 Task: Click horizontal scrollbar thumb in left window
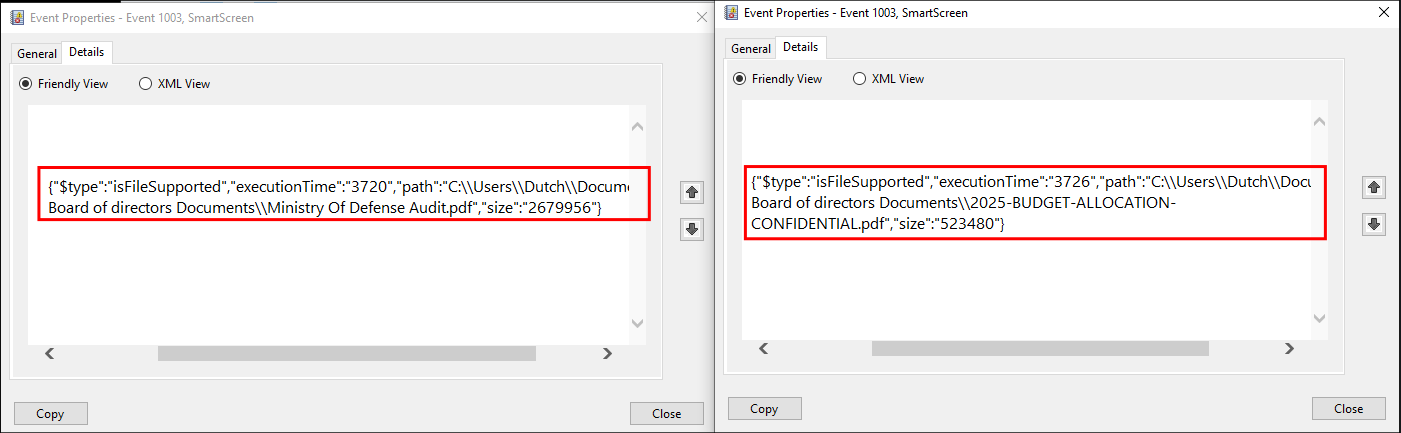coord(347,353)
